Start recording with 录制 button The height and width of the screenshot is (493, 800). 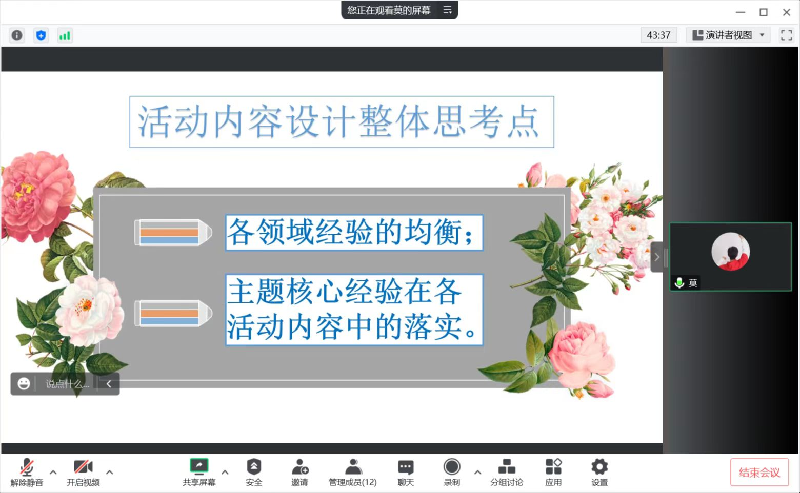452,471
